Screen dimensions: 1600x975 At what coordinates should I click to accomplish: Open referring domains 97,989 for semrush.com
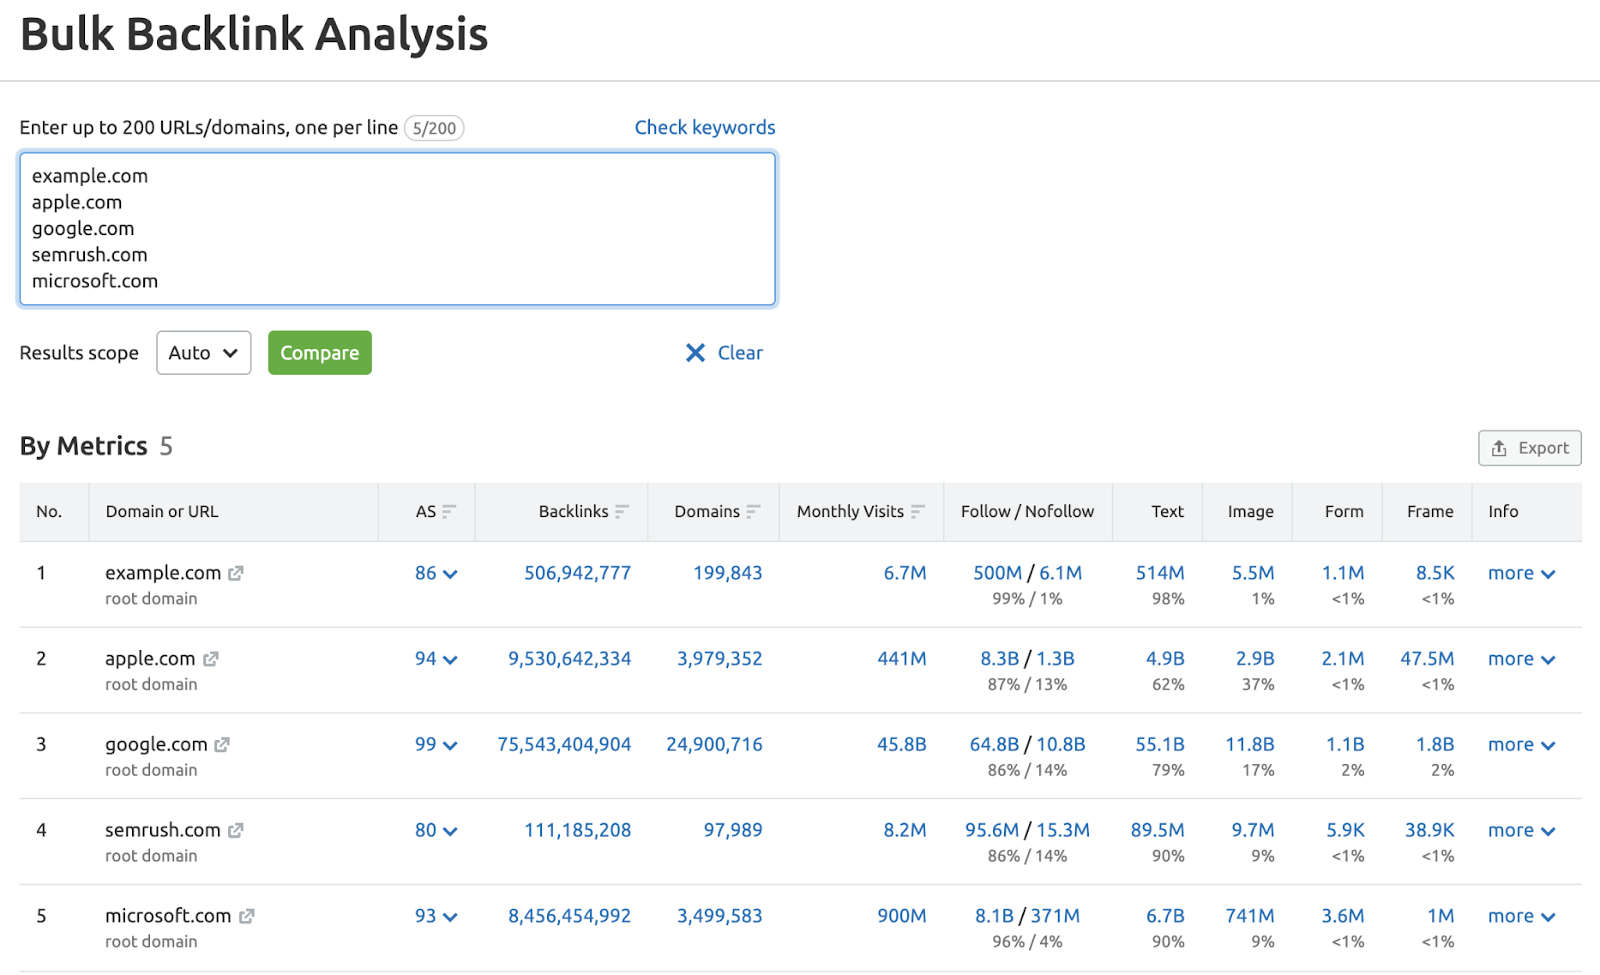733,830
